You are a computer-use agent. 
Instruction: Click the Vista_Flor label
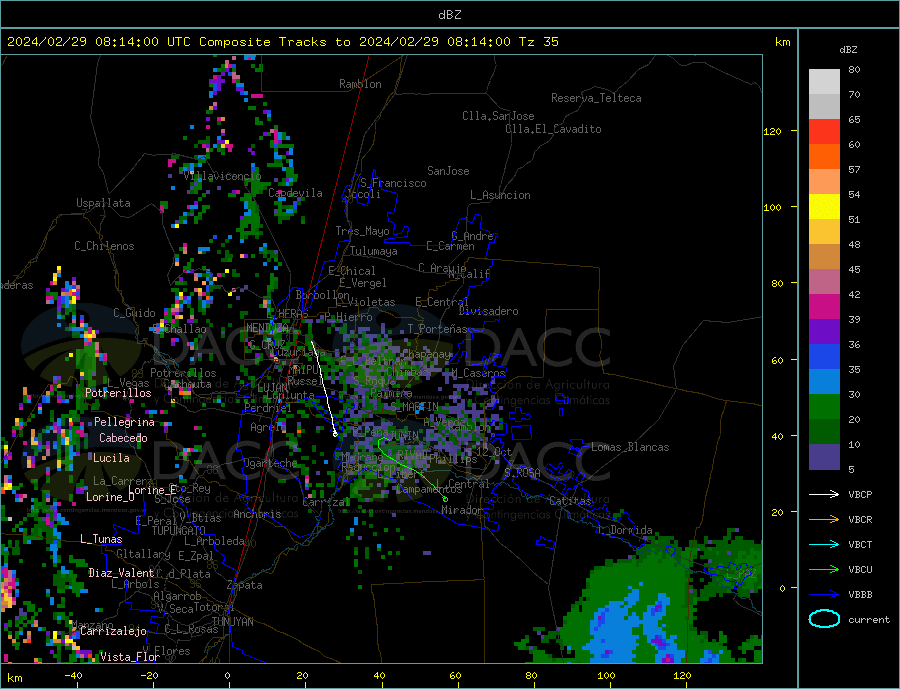click(x=130, y=656)
